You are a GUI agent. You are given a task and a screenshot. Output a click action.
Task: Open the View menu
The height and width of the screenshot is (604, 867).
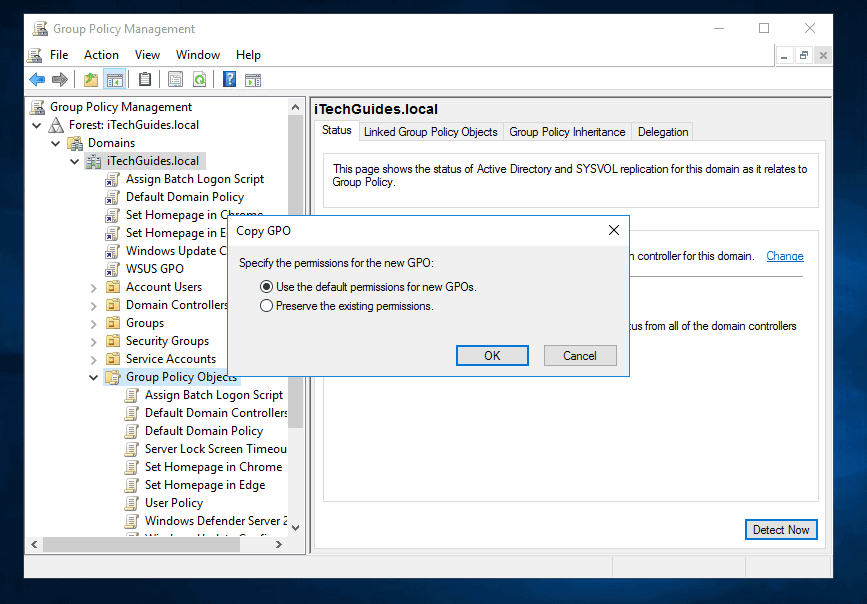pyautogui.click(x=147, y=55)
